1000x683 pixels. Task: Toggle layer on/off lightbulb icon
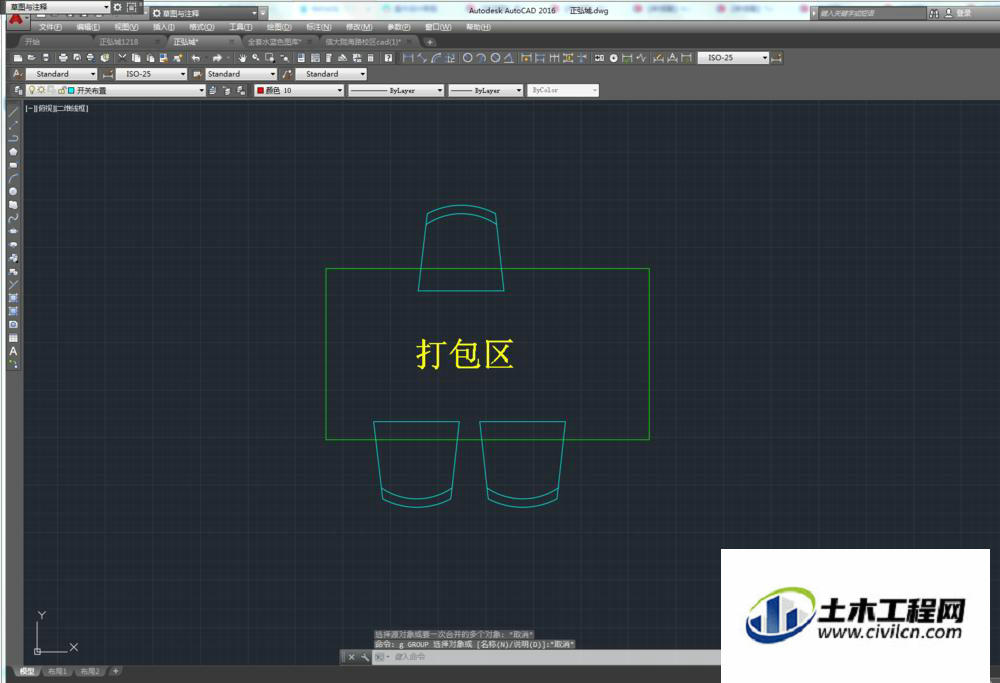32,91
